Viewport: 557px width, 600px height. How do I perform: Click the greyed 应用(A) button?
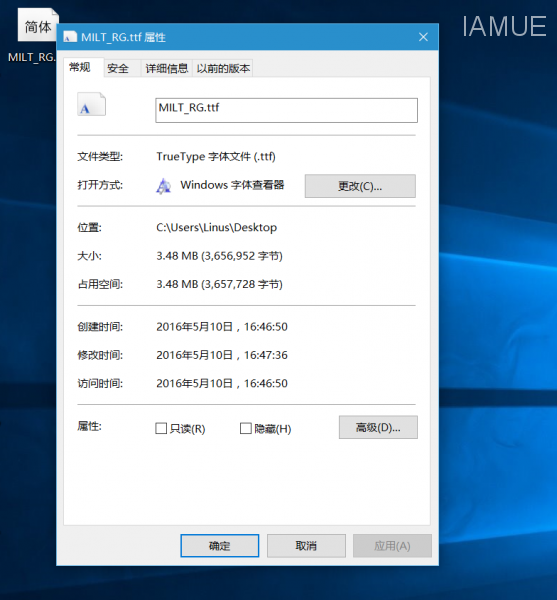[x=392, y=546]
